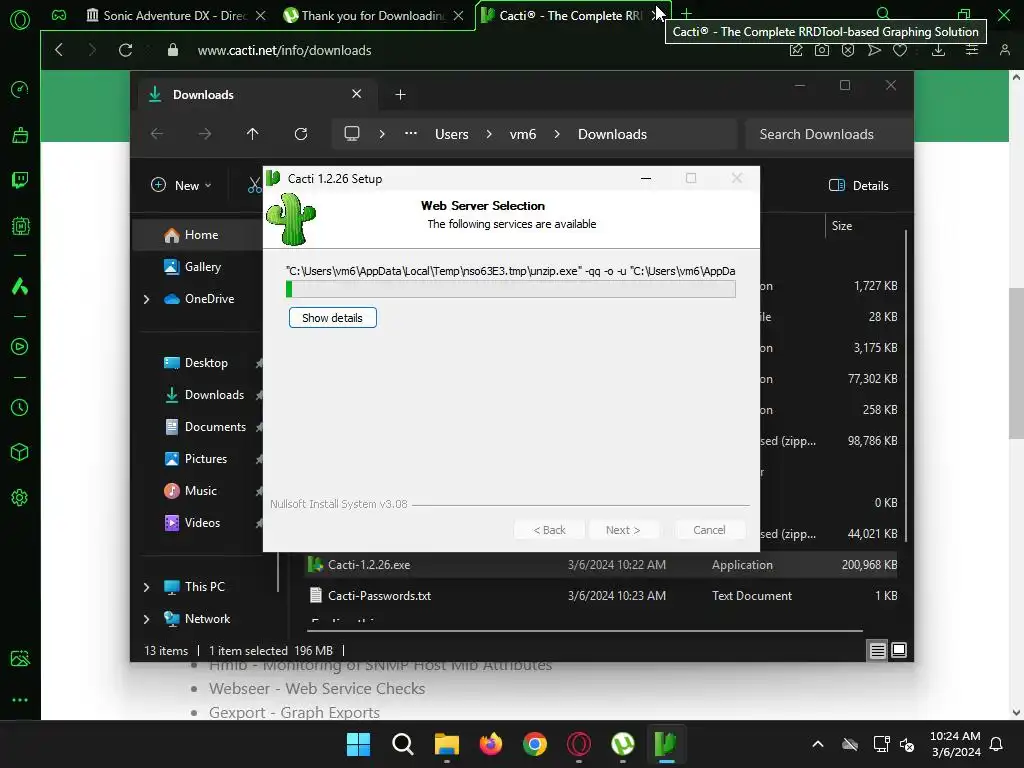
Task: Close the Sonic Adventure DX tab
Action: point(261,16)
